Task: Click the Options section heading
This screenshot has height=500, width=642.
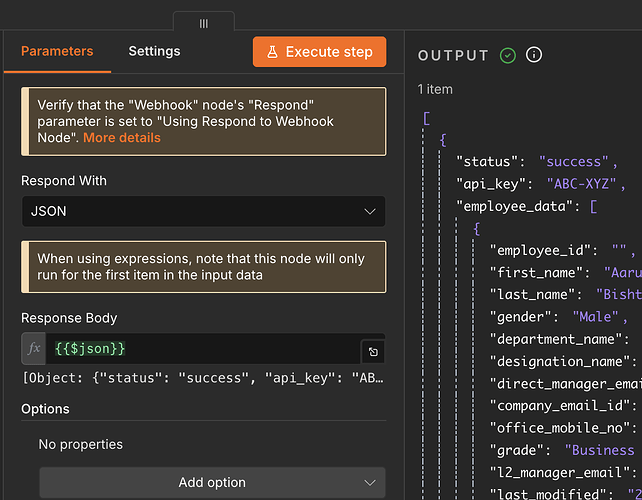Action: [x=45, y=409]
